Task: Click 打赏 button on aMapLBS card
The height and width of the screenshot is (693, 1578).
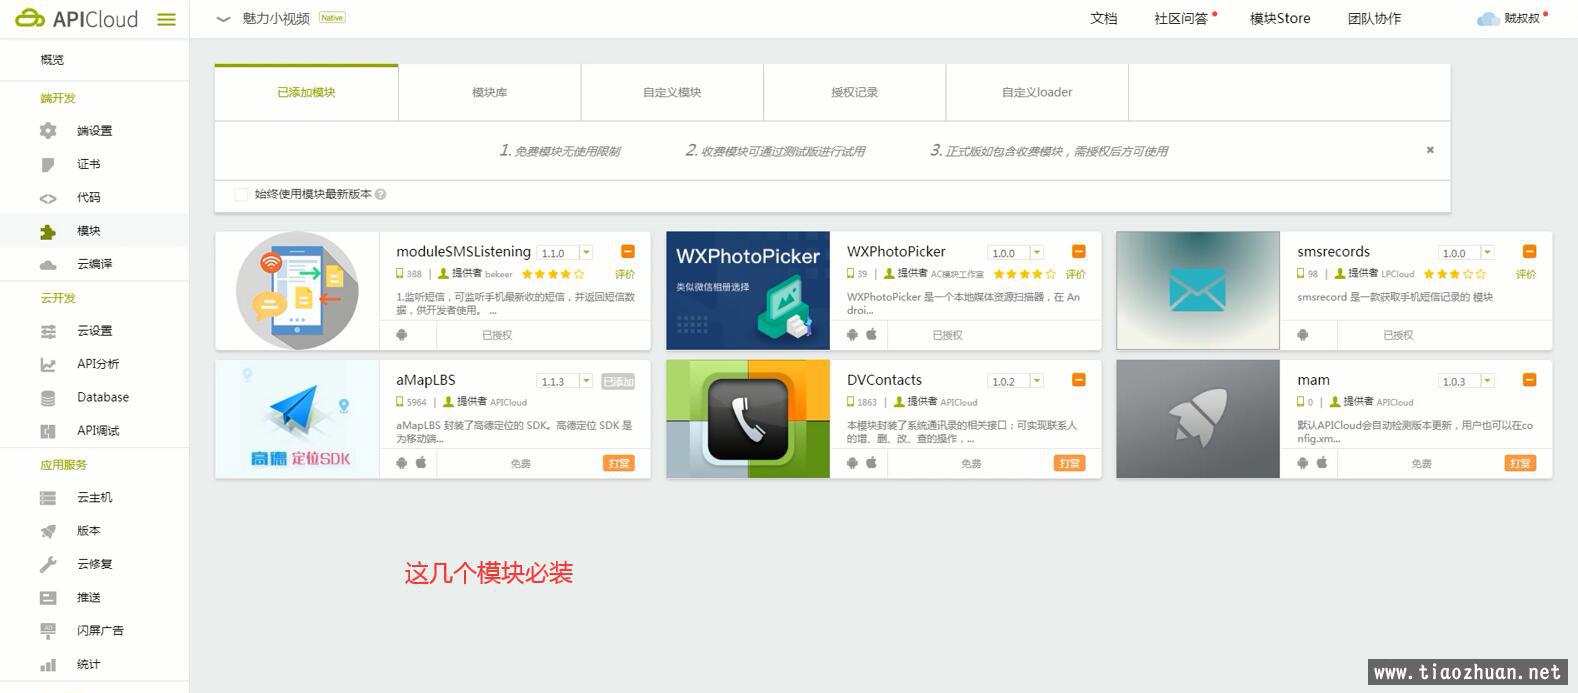Action: [x=619, y=463]
